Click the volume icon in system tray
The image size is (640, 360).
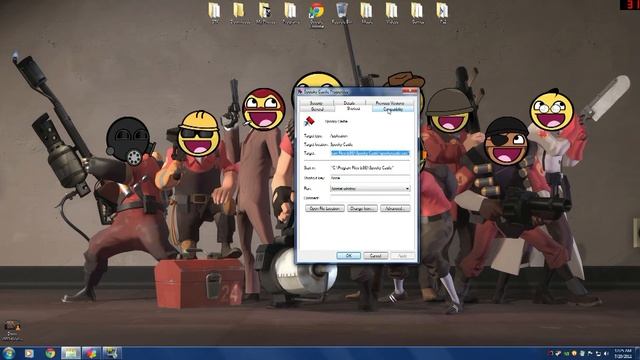coord(606,353)
